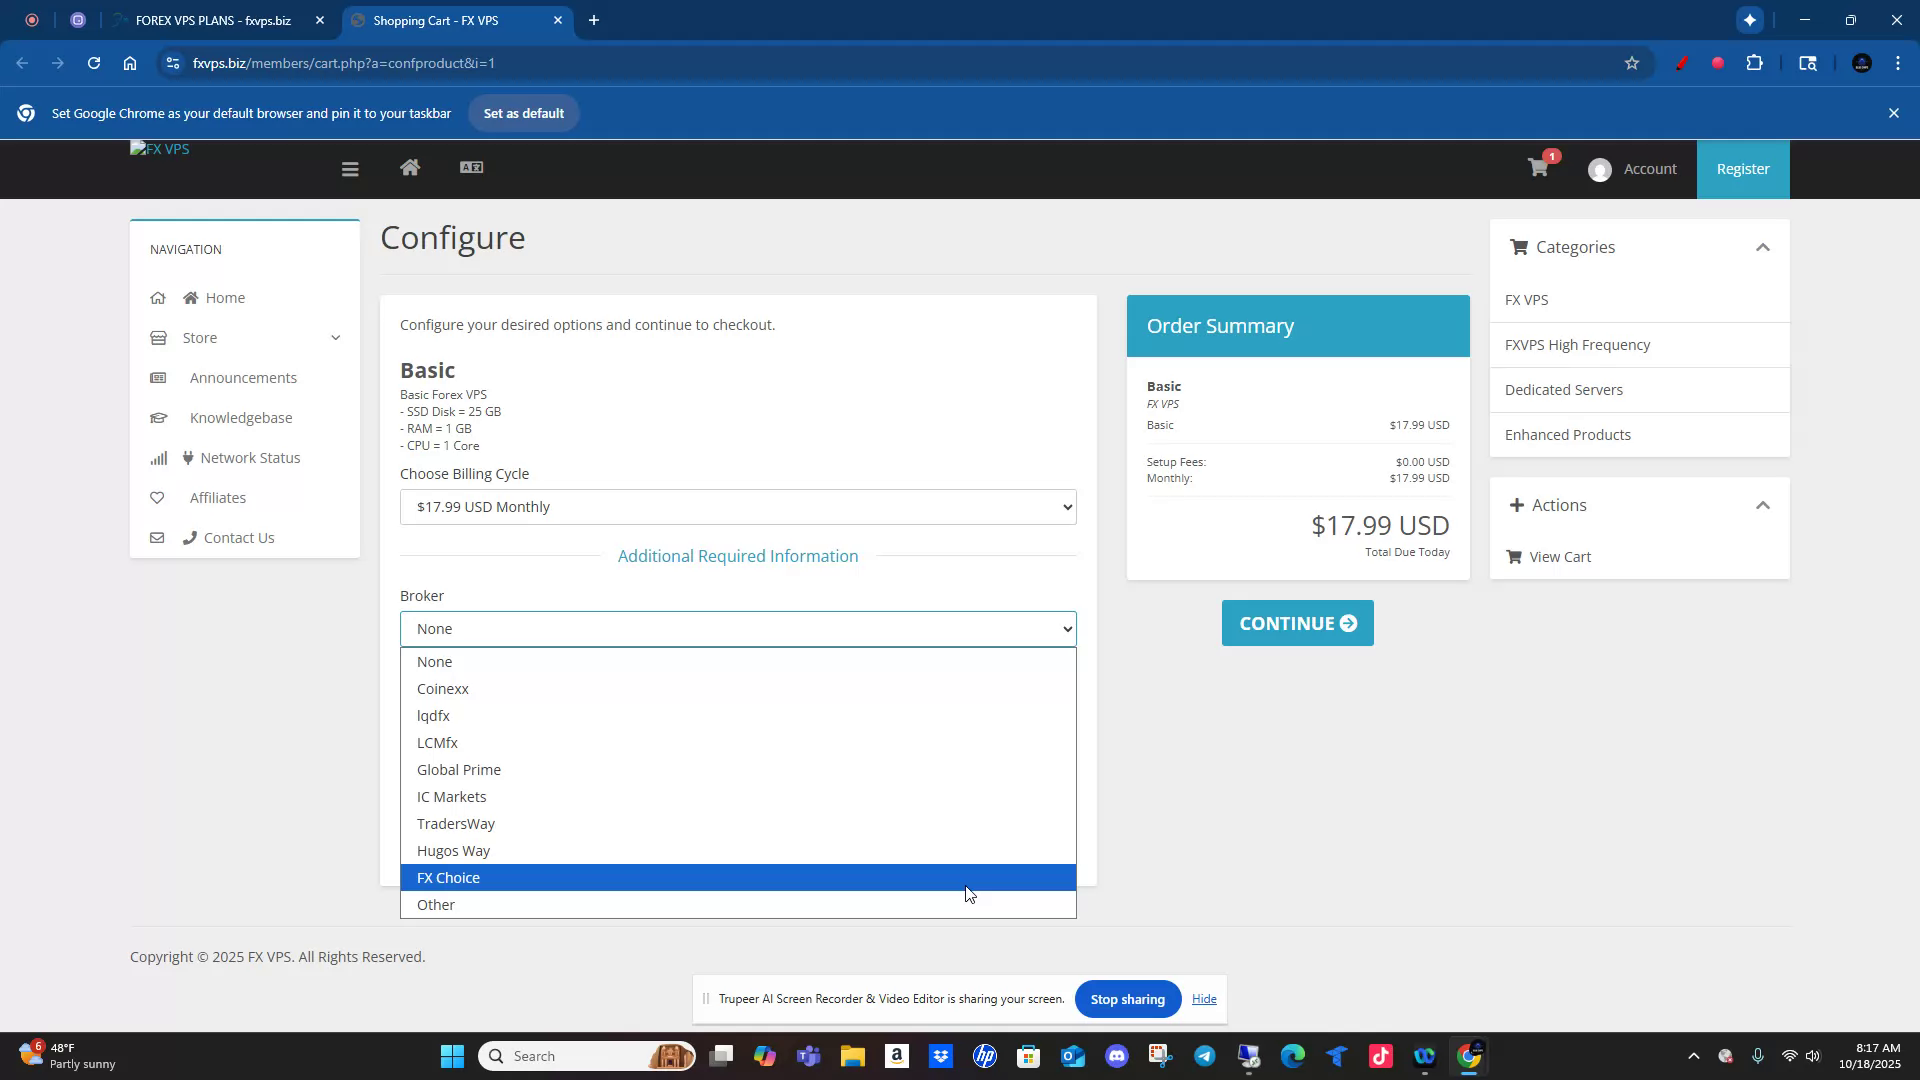Click the home icon in top navbar
The height and width of the screenshot is (1080, 1920).
(409, 168)
